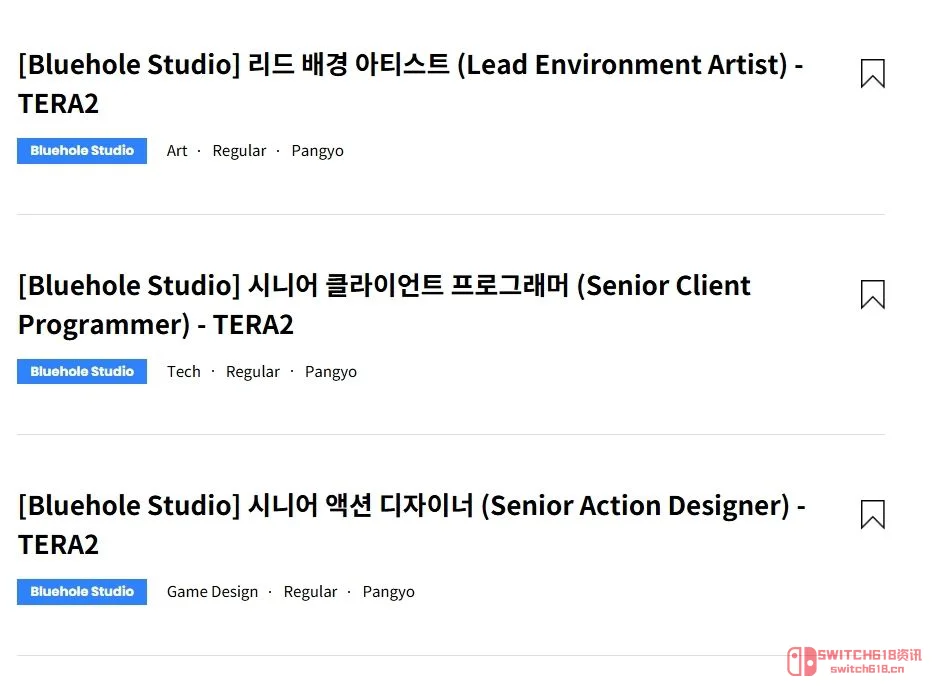This screenshot has width=934, height=686.
Task: Select the Bluehole Studio badge under Programmer job
Action: 82,371
